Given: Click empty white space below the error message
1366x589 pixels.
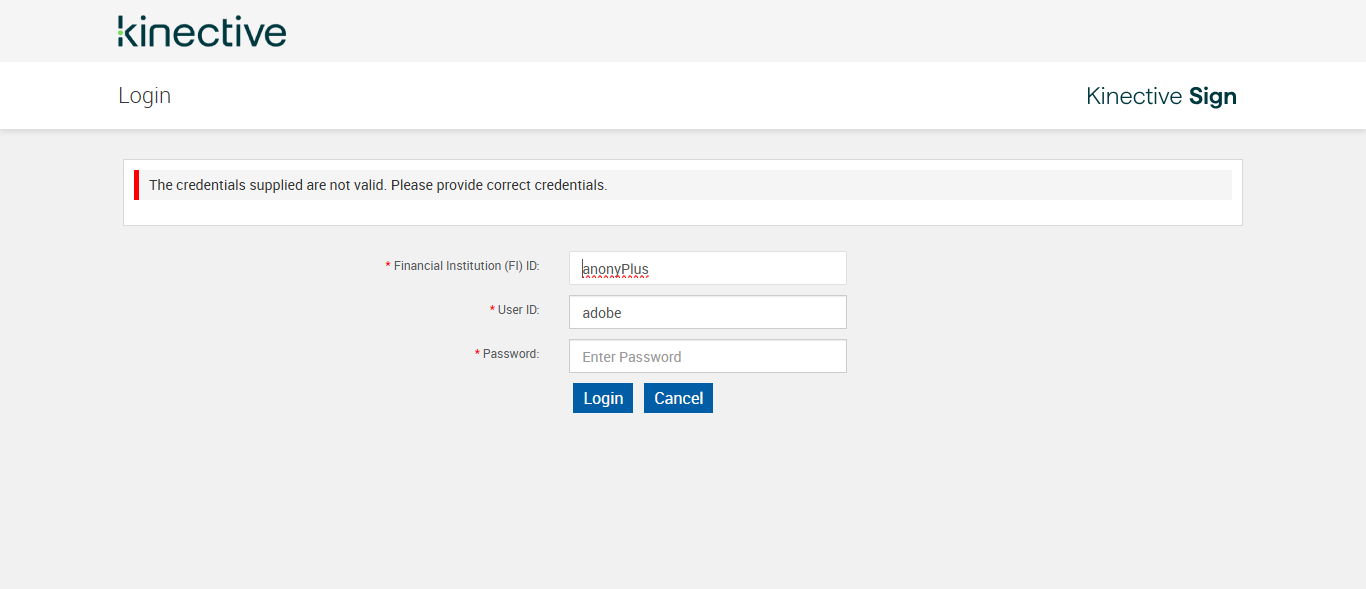Looking at the screenshot, I should click(682, 212).
